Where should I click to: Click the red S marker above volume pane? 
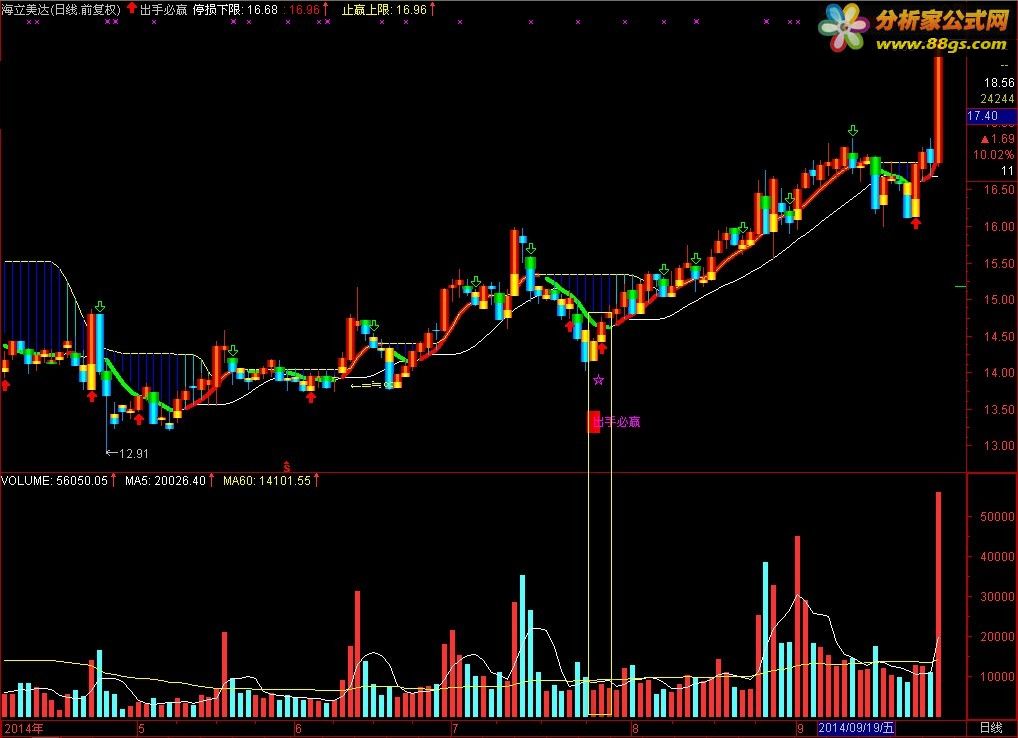pos(286,467)
